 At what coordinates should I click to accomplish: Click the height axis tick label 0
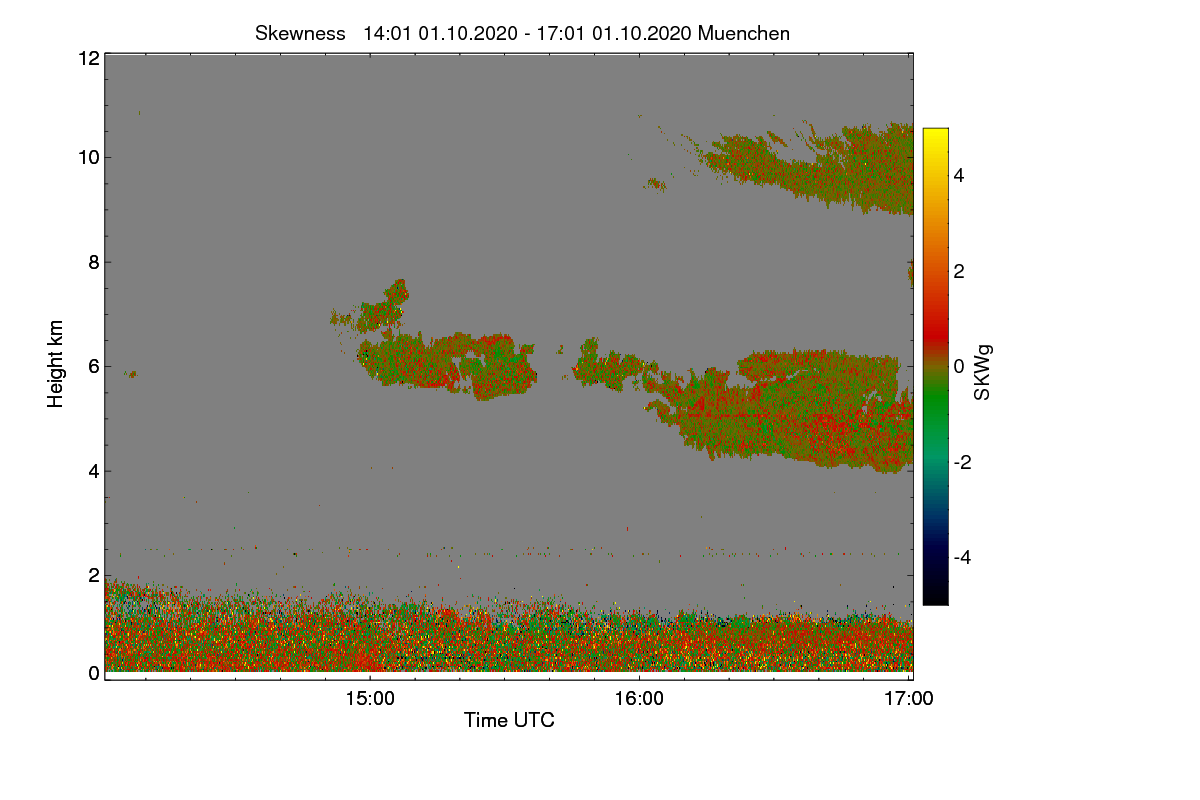(93, 673)
